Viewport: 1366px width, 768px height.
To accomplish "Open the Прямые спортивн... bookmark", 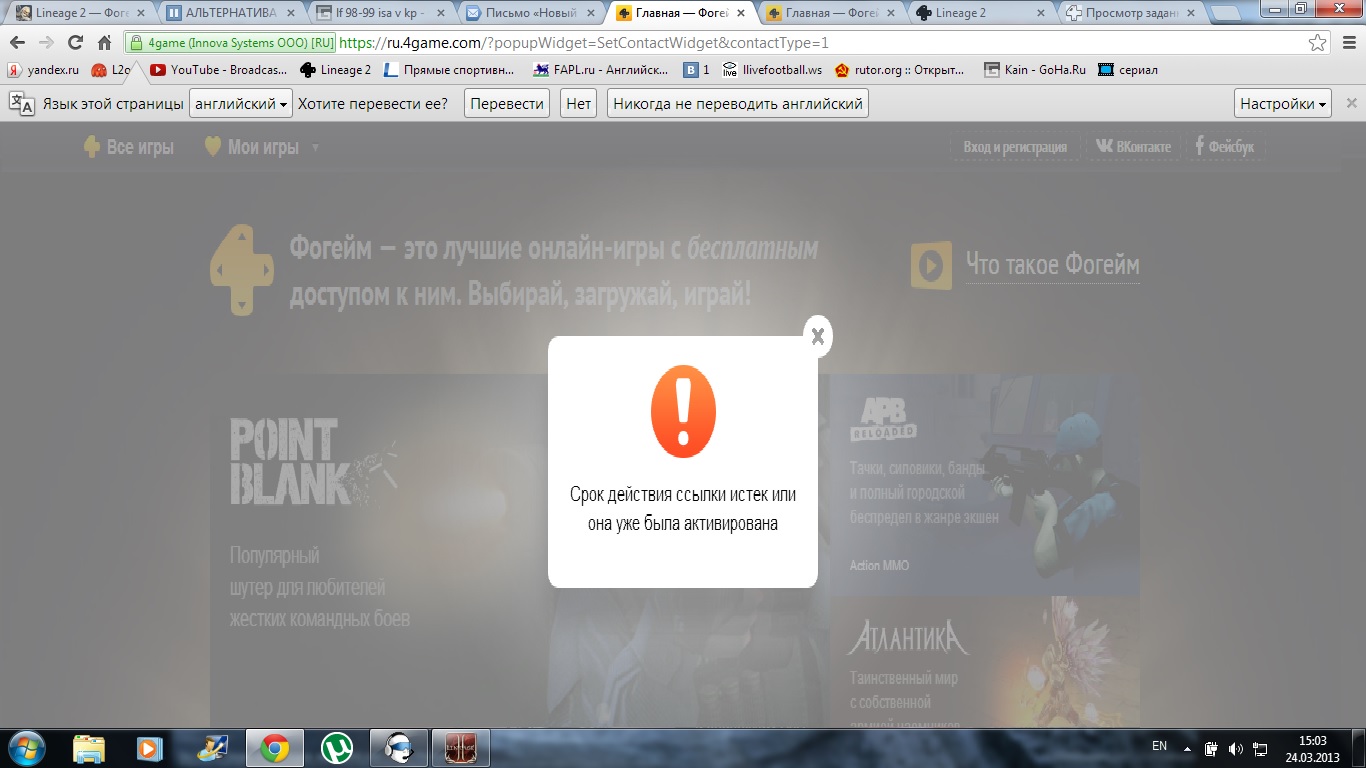I will point(449,70).
